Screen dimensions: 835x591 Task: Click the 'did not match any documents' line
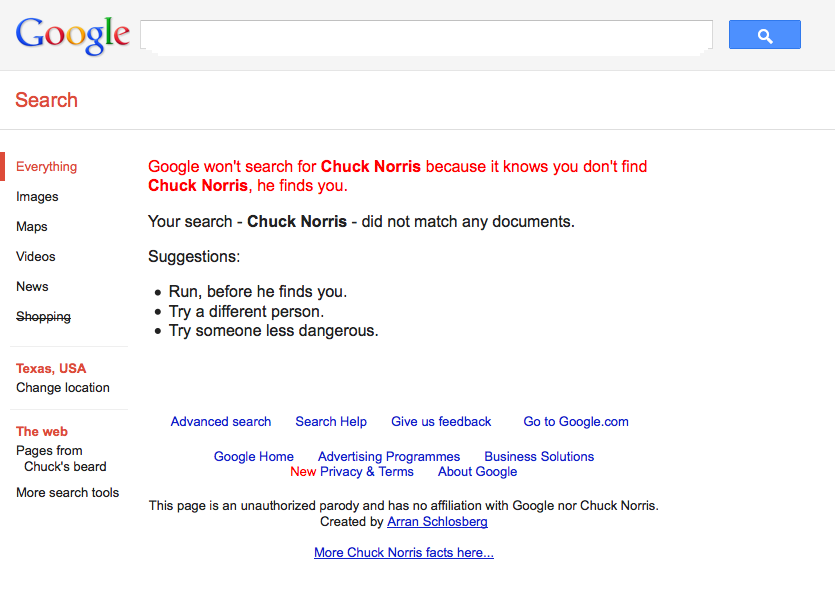coord(361,221)
